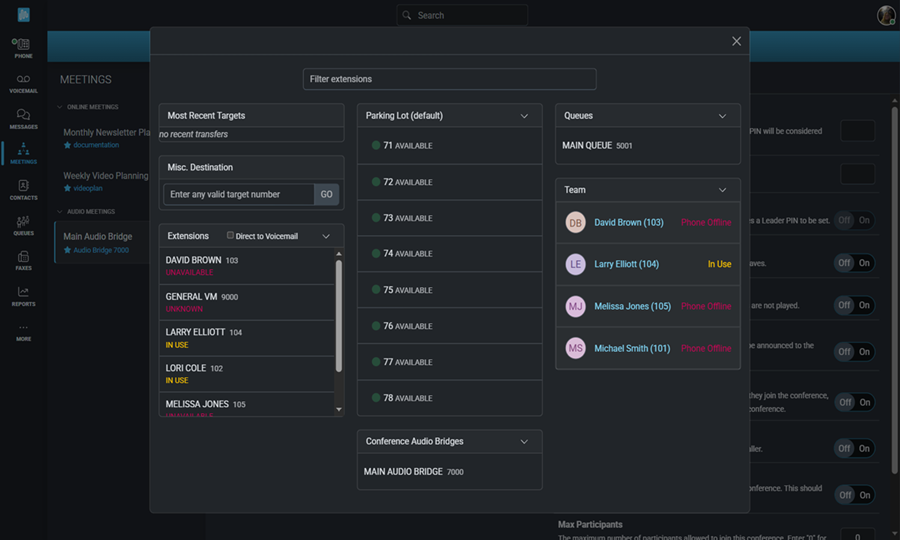Open the Faxes sidebar icon
900x540 pixels.
click(22, 261)
